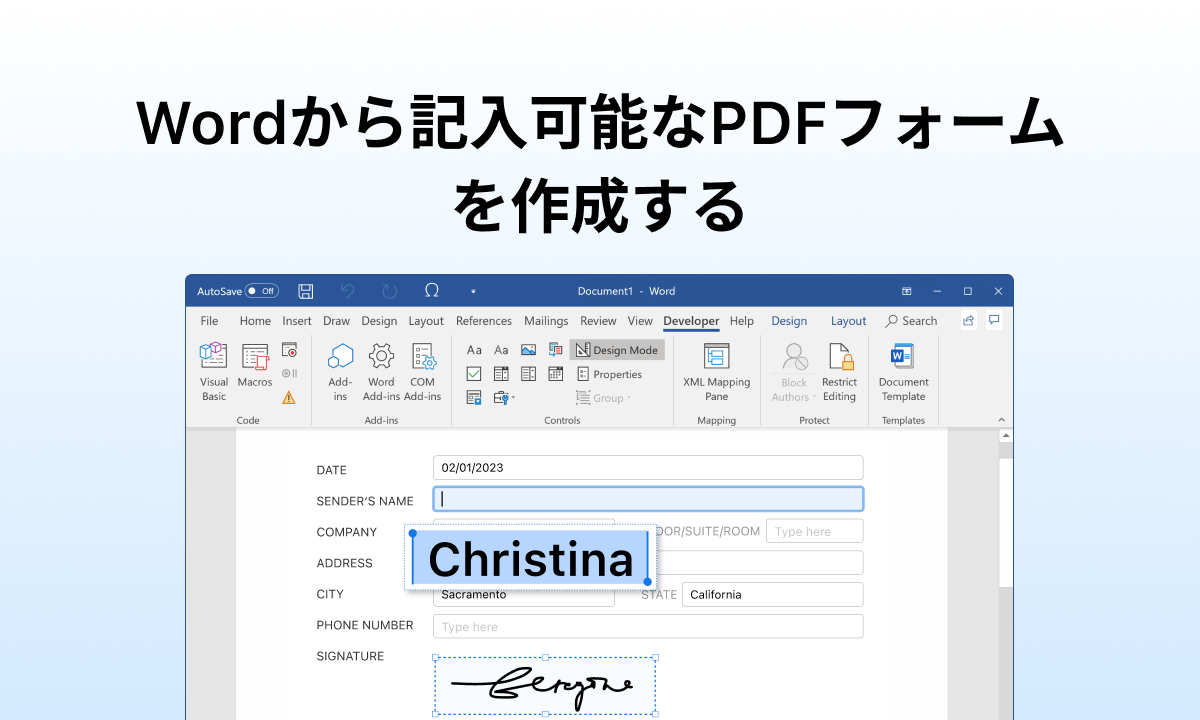Toggle Design Mode off
Screen dimensions: 1200x720
(x=617, y=350)
